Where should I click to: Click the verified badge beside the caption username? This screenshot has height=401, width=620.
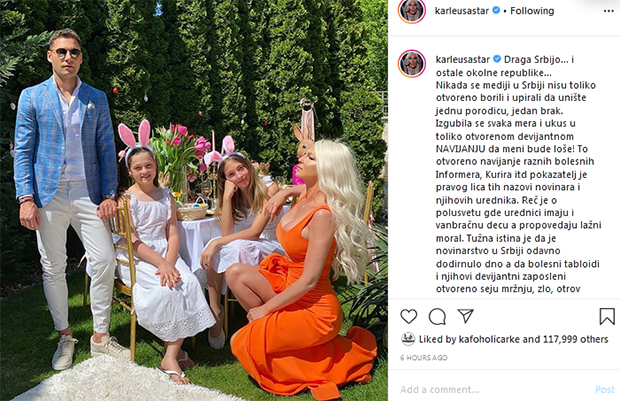497,60
